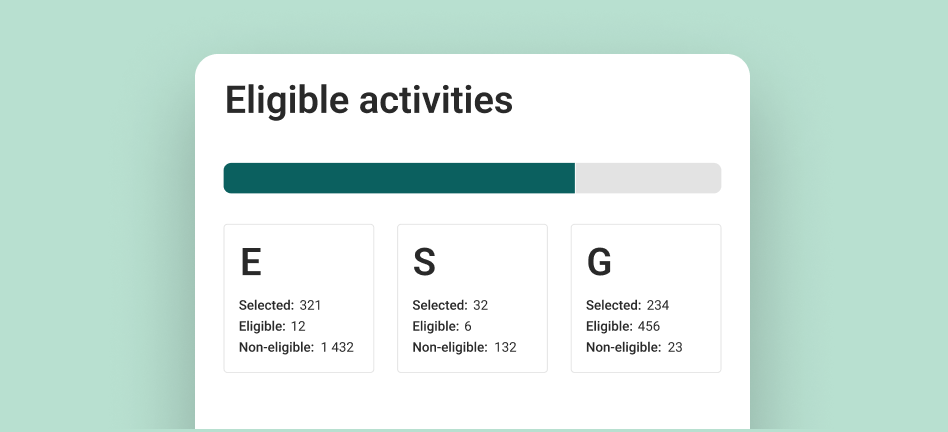Click Selected 32 in S card

(x=450, y=305)
